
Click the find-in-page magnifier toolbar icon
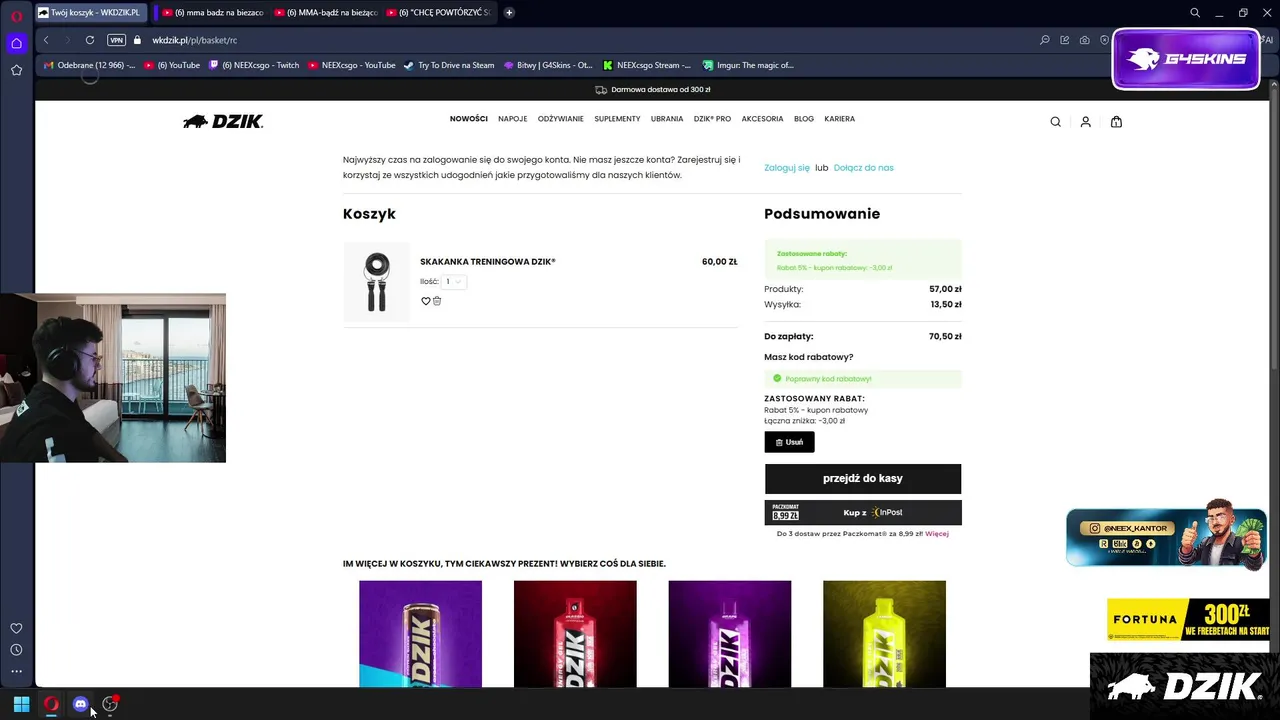(1045, 40)
